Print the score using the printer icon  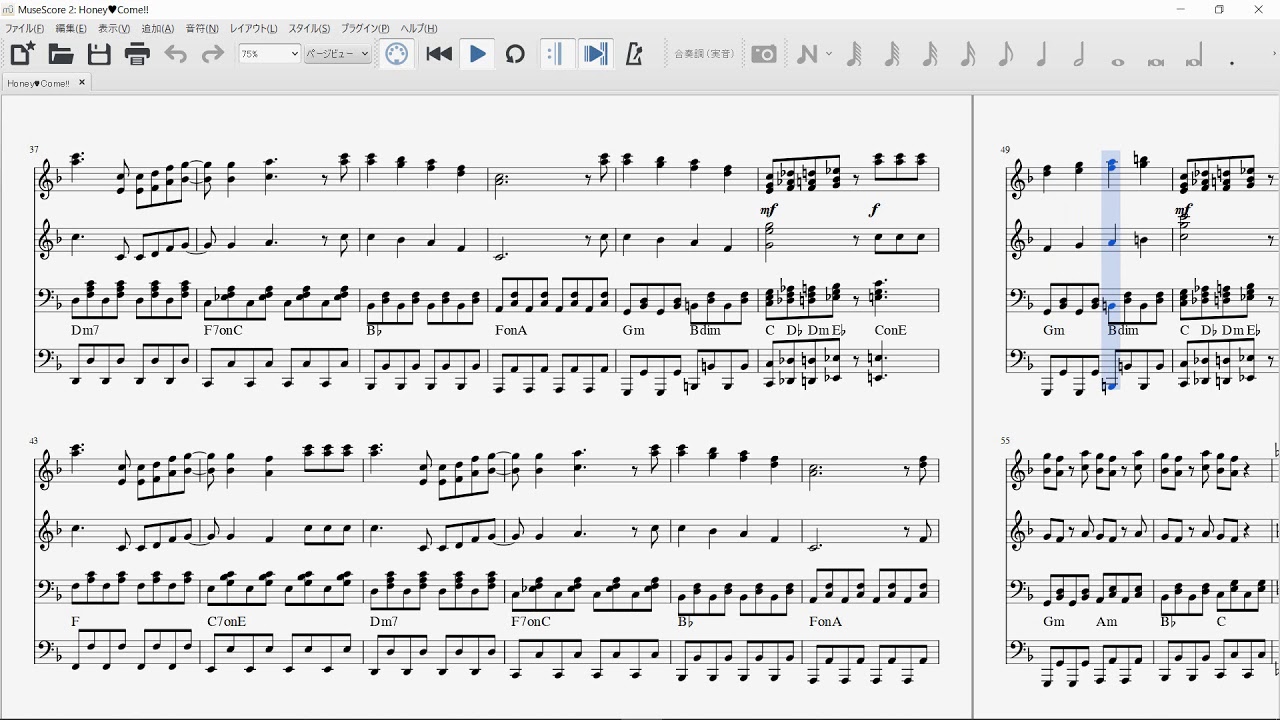point(137,54)
